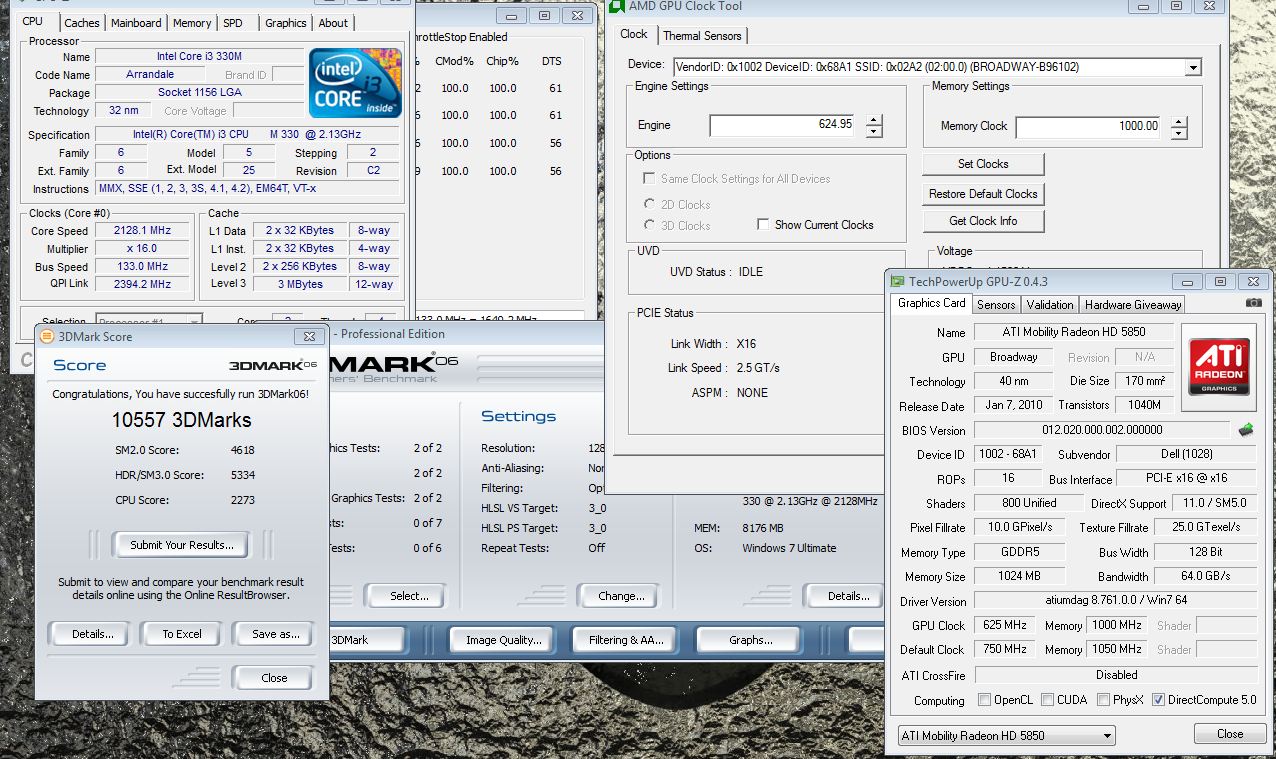The height and width of the screenshot is (759, 1276).
Task: Click the Select... button in 3DMark06
Action: click(x=409, y=596)
